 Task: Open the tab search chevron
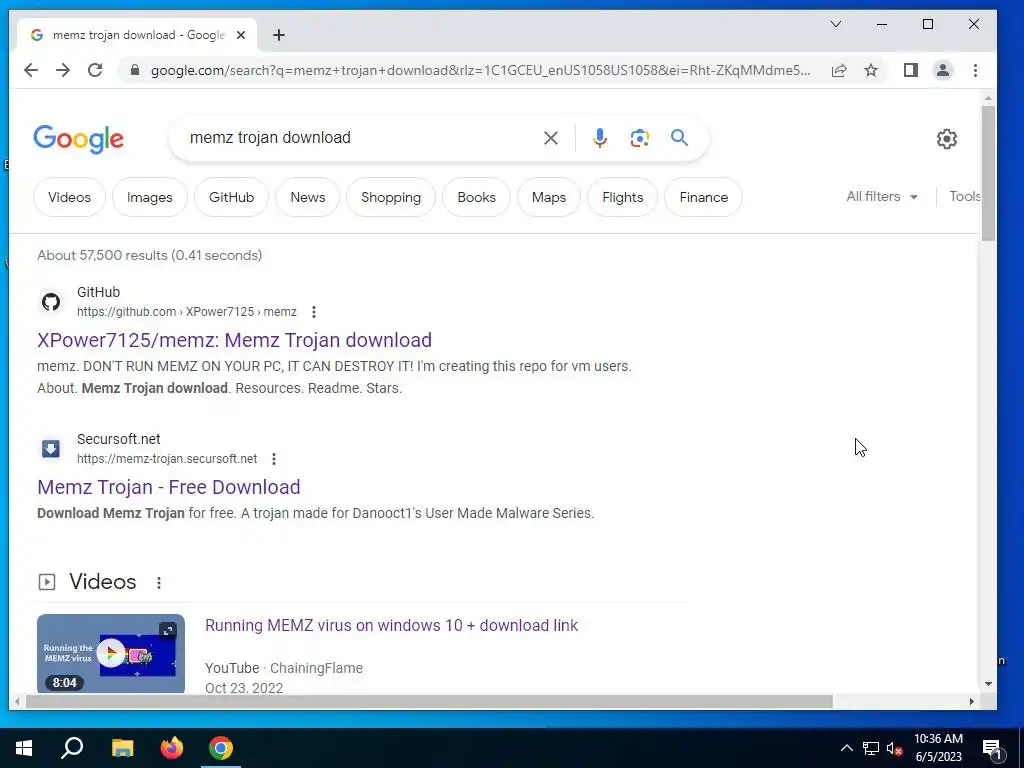pyautogui.click(x=835, y=24)
